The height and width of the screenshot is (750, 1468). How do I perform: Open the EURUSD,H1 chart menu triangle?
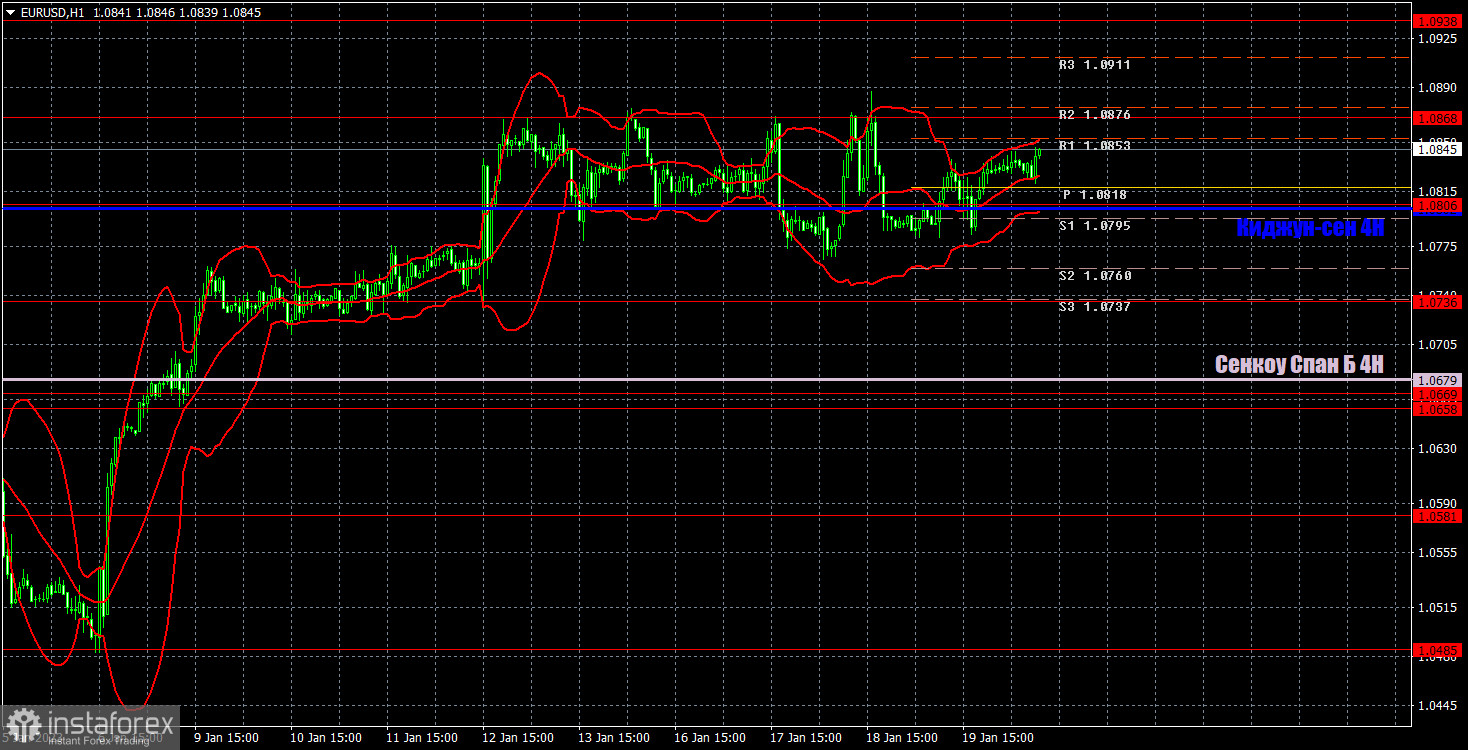(x=10, y=12)
